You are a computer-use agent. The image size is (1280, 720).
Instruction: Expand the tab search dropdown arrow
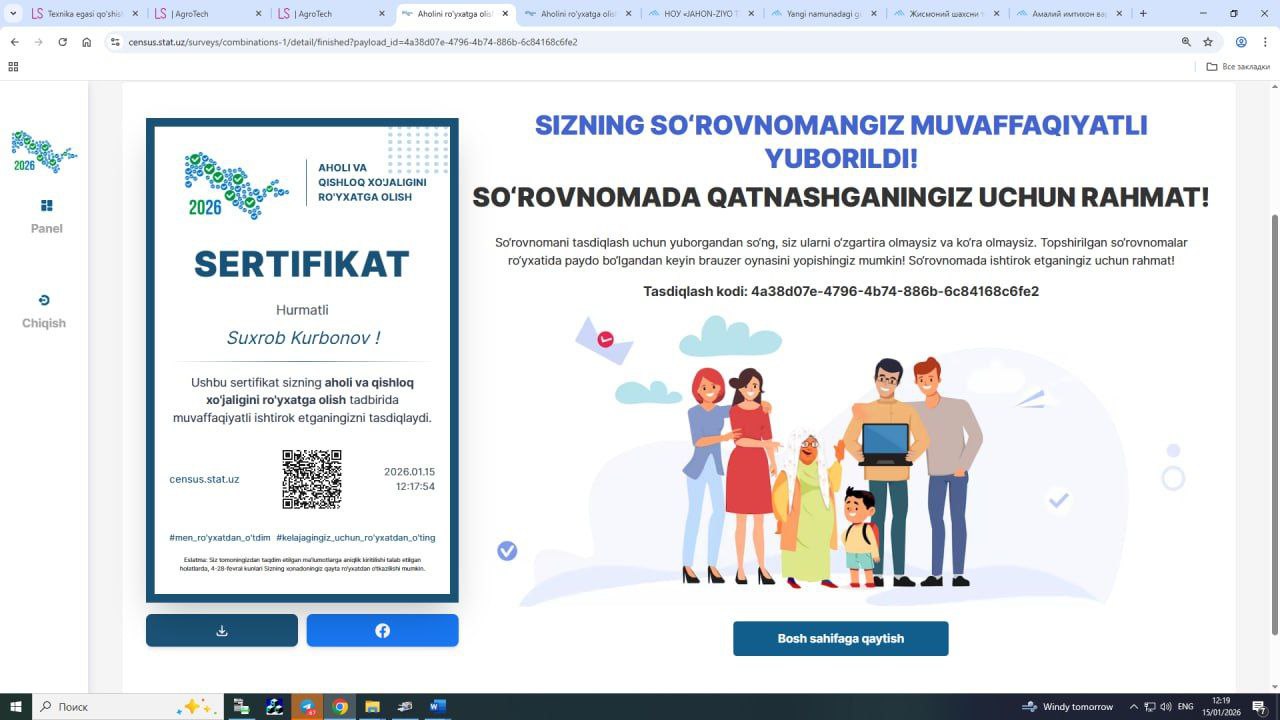[13, 14]
